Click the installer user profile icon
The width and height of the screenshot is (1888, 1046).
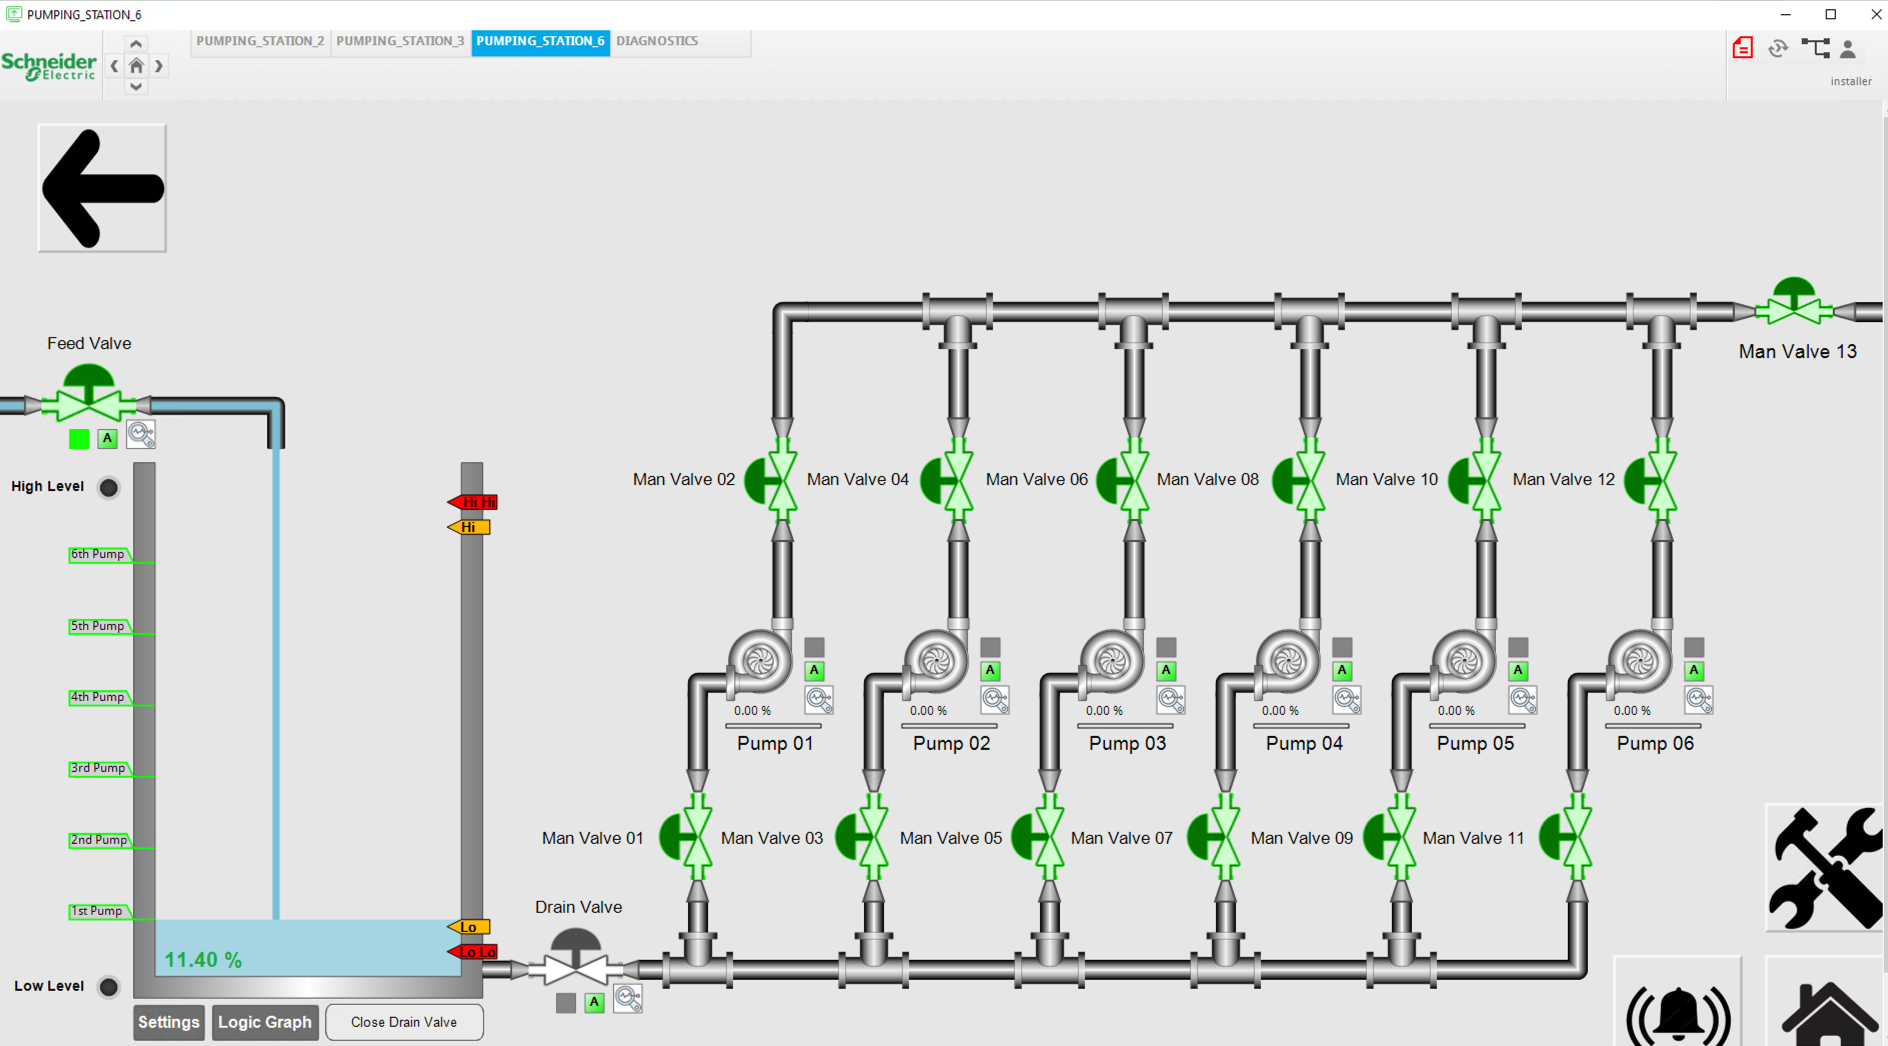(x=1848, y=49)
